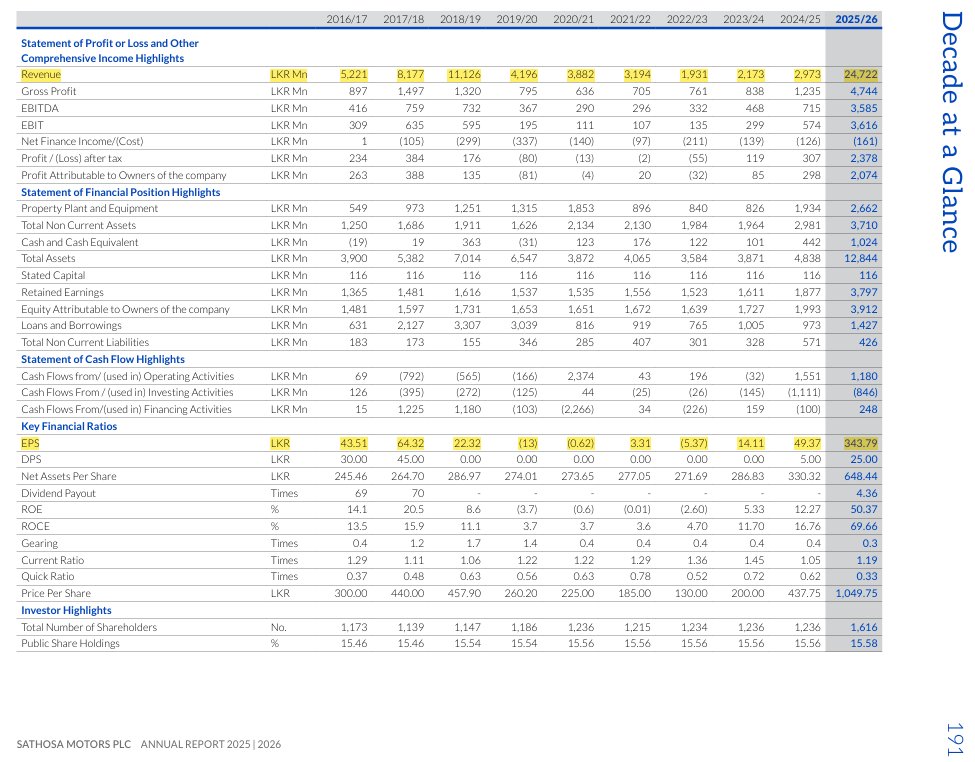Image resolution: width=975 pixels, height=762 pixels.
Task: Select the EPS value 343.79
Action: pyautogui.click(x=861, y=444)
